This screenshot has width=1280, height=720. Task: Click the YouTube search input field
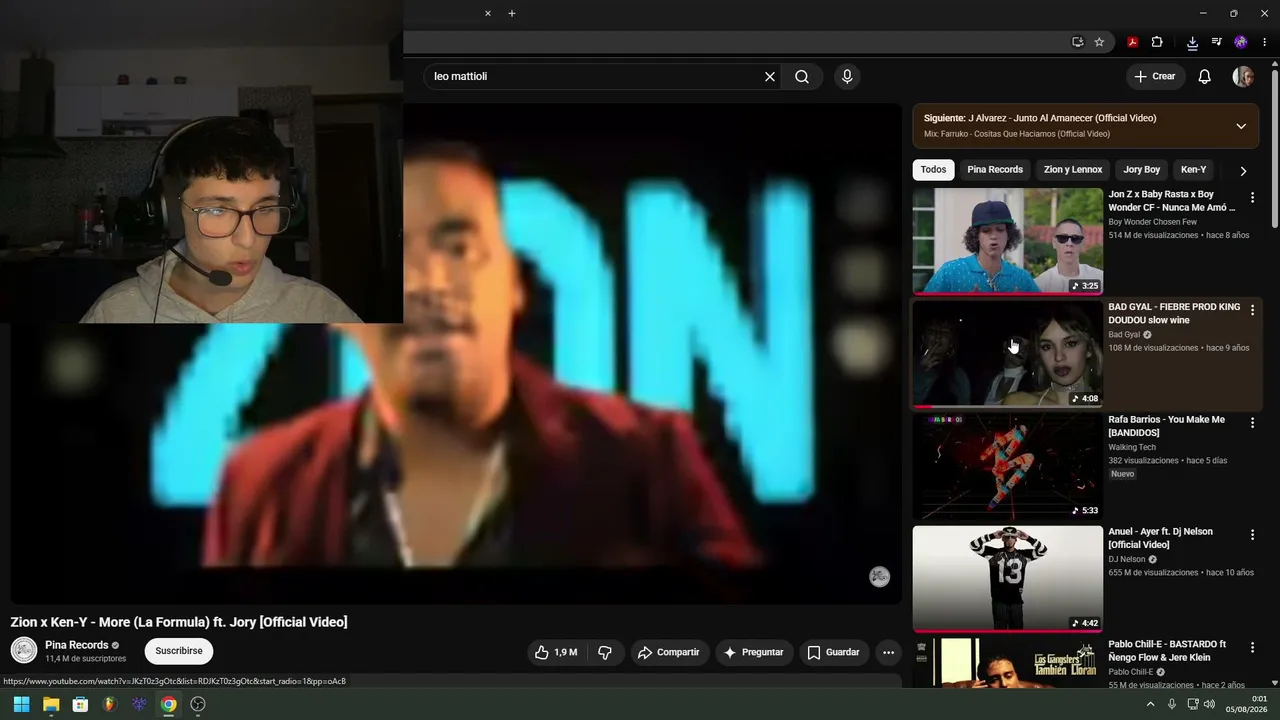(594, 76)
